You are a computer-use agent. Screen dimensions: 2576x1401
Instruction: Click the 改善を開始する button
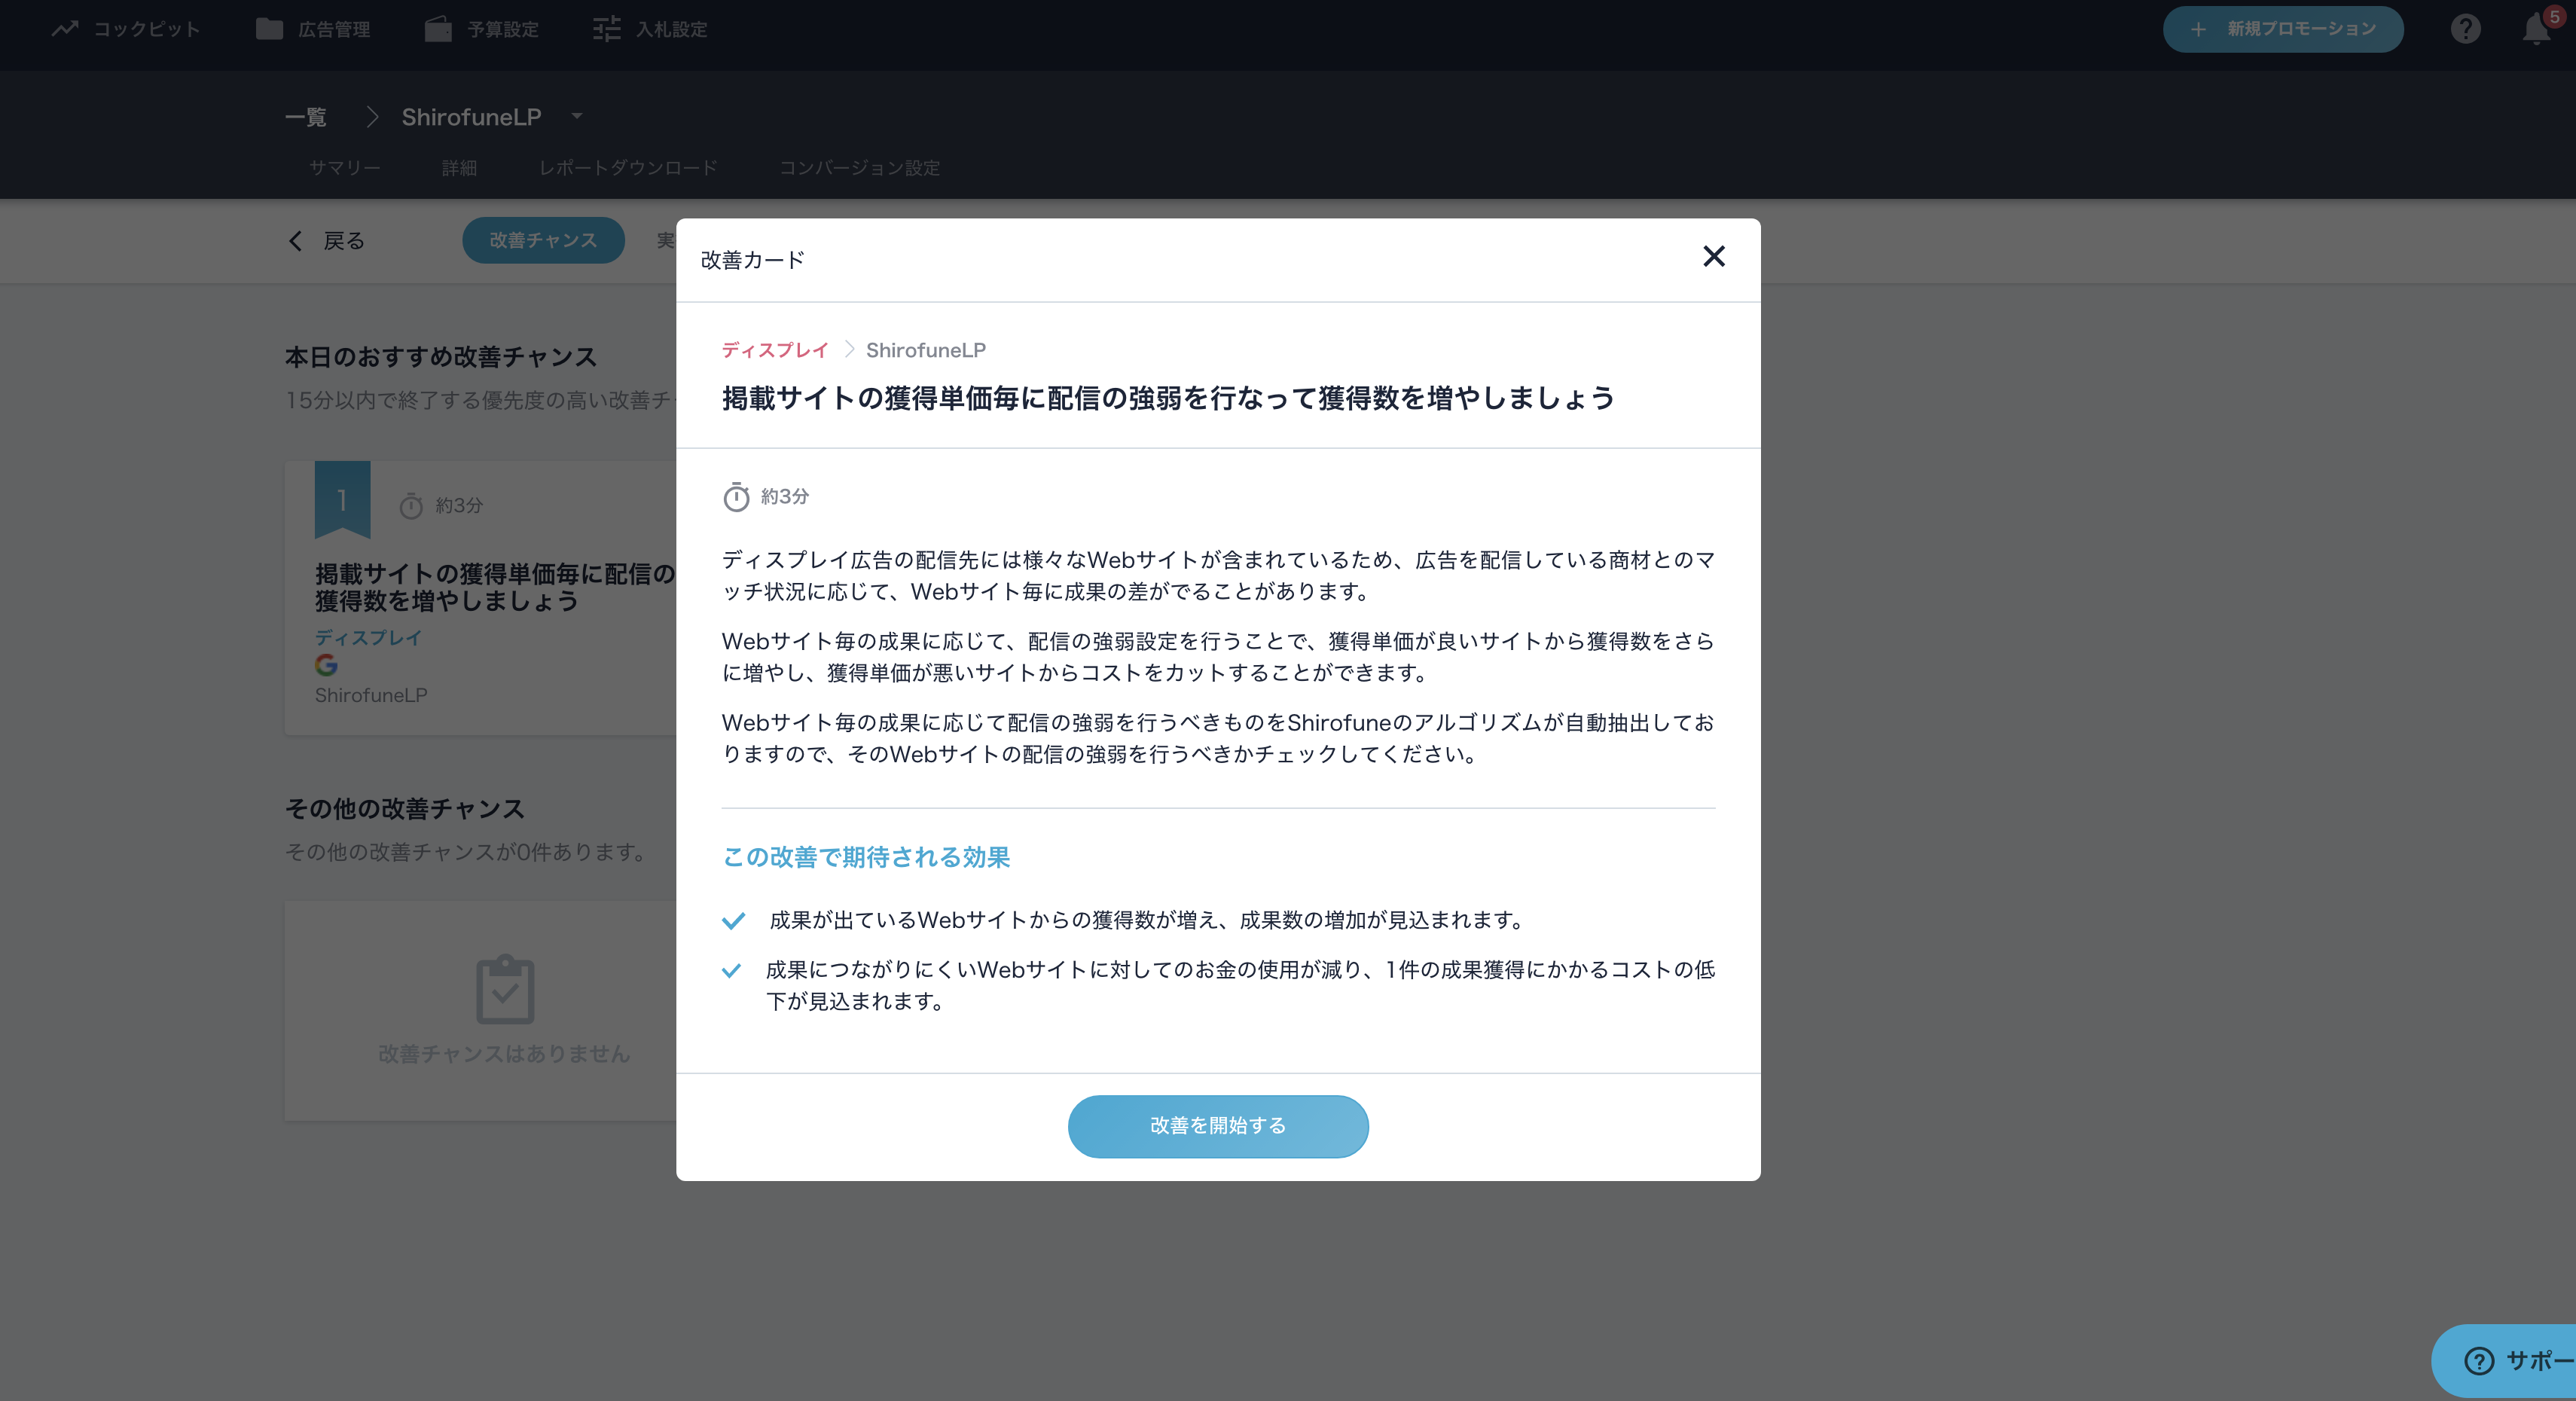pyautogui.click(x=1217, y=1126)
